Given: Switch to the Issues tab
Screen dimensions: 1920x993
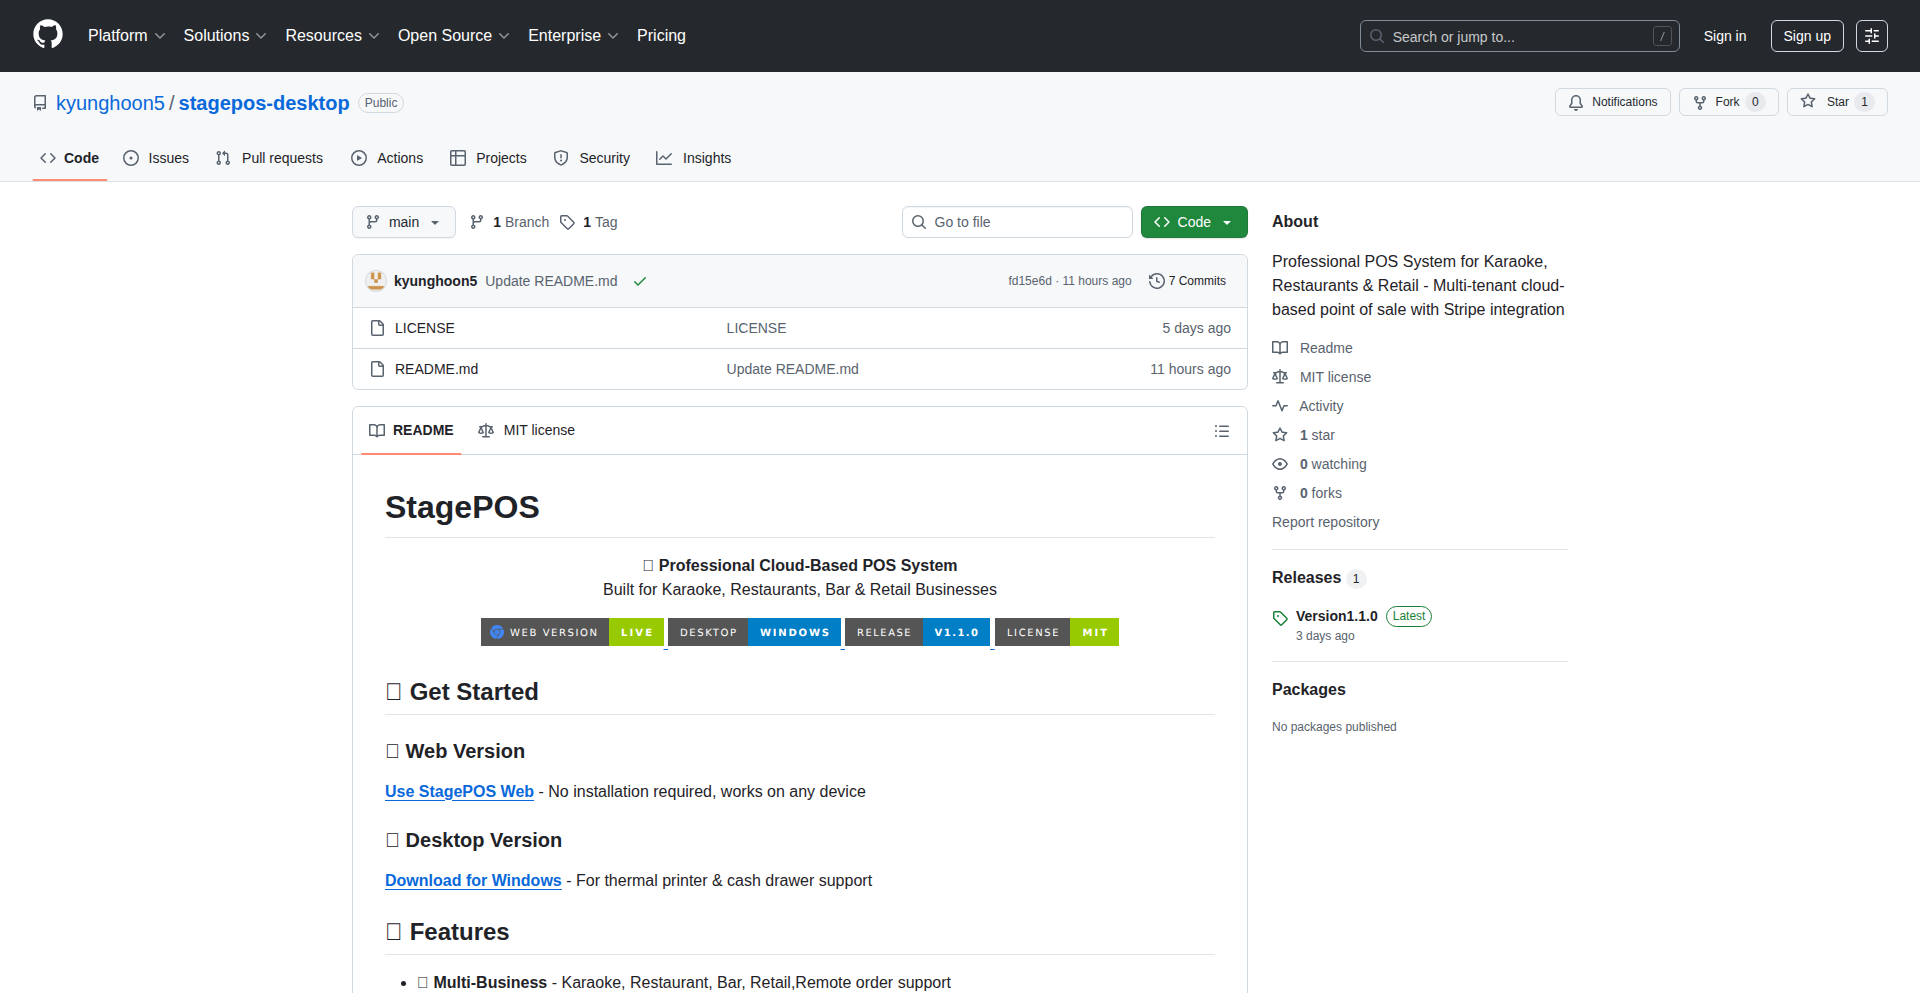Looking at the screenshot, I should (156, 158).
